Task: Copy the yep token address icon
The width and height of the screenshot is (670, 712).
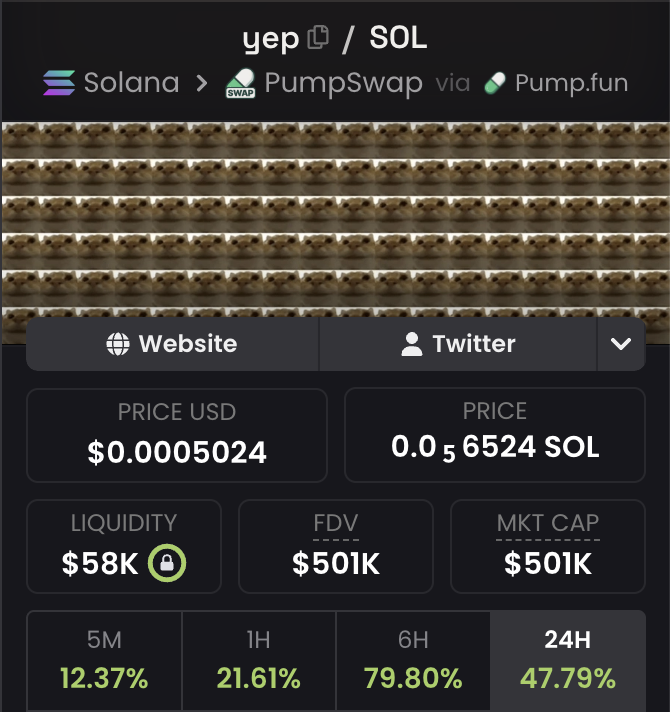Action: [318, 37]
